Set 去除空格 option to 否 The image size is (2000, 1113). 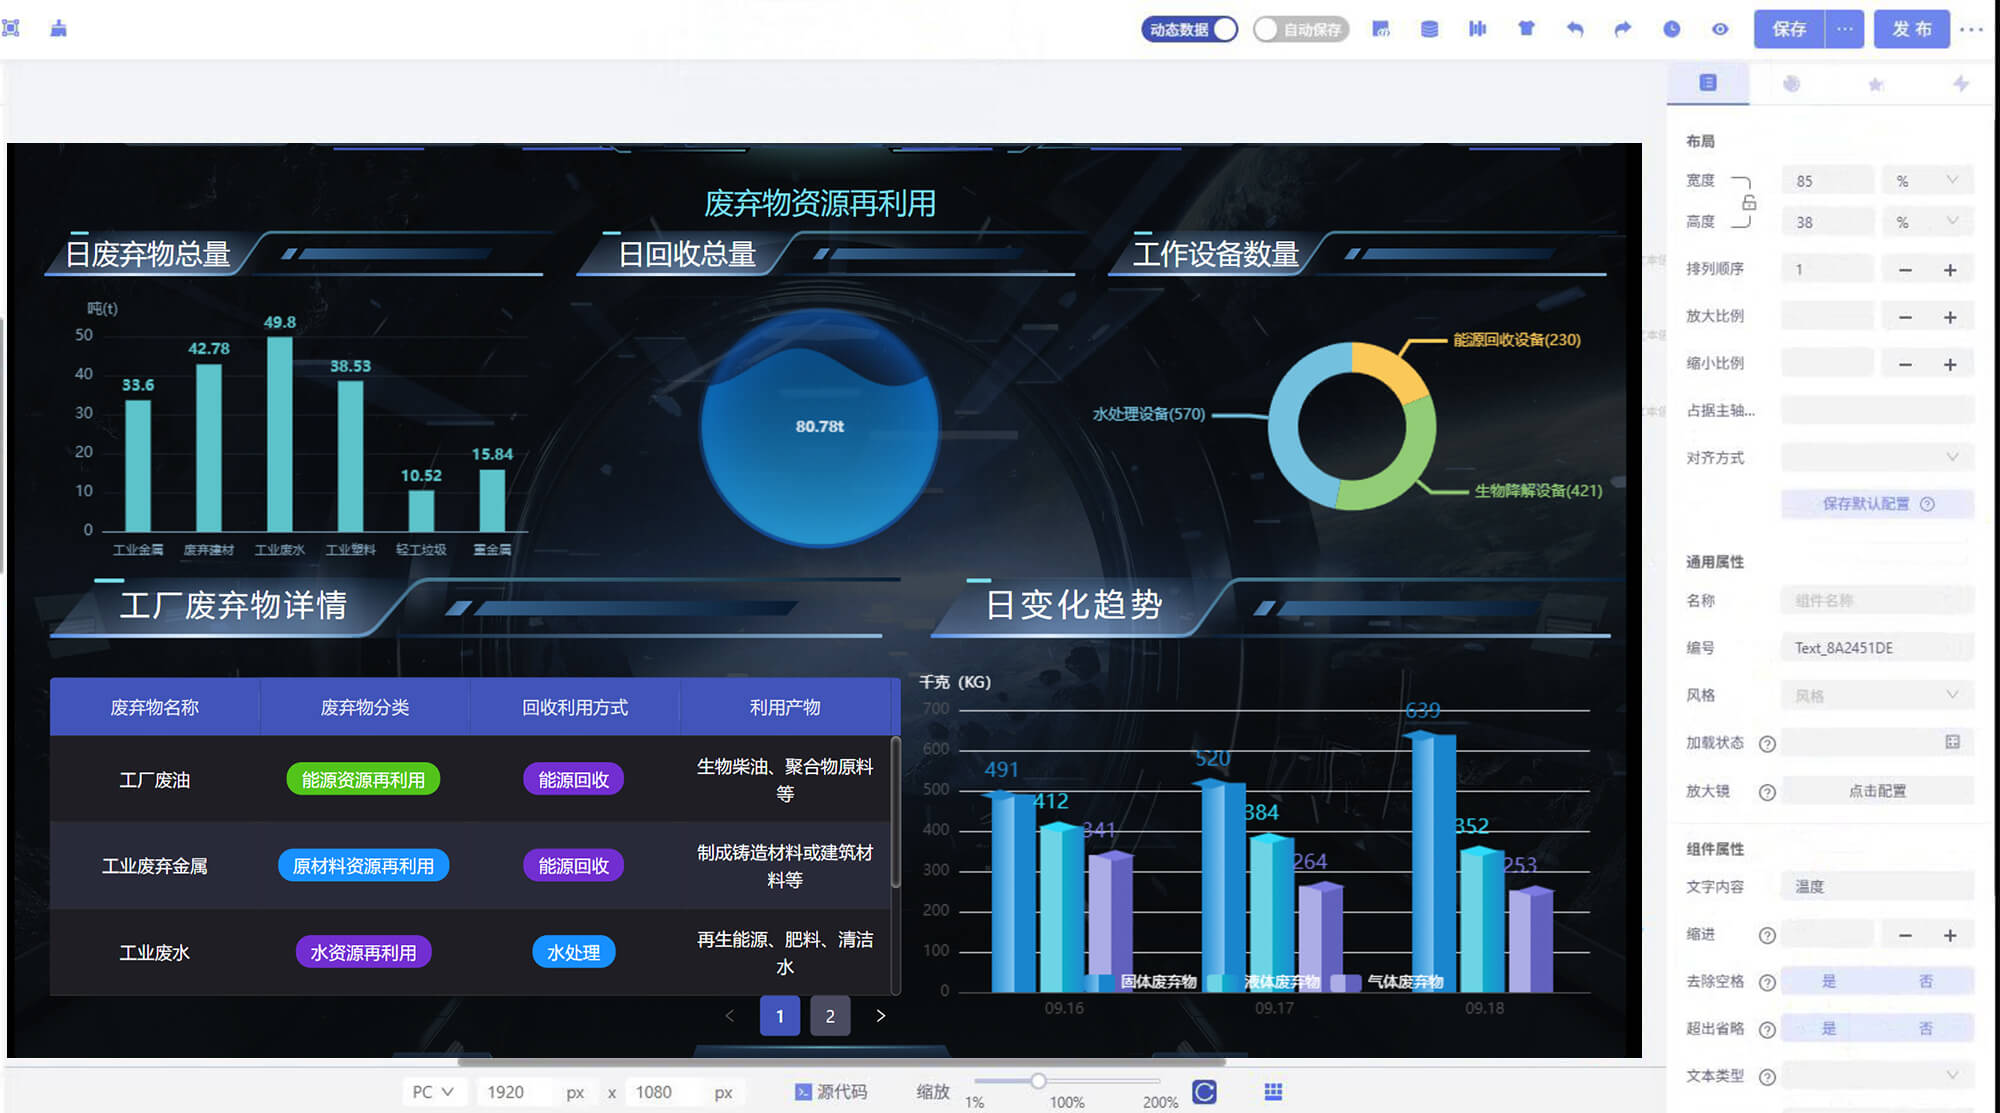(x=1926, y=981)
